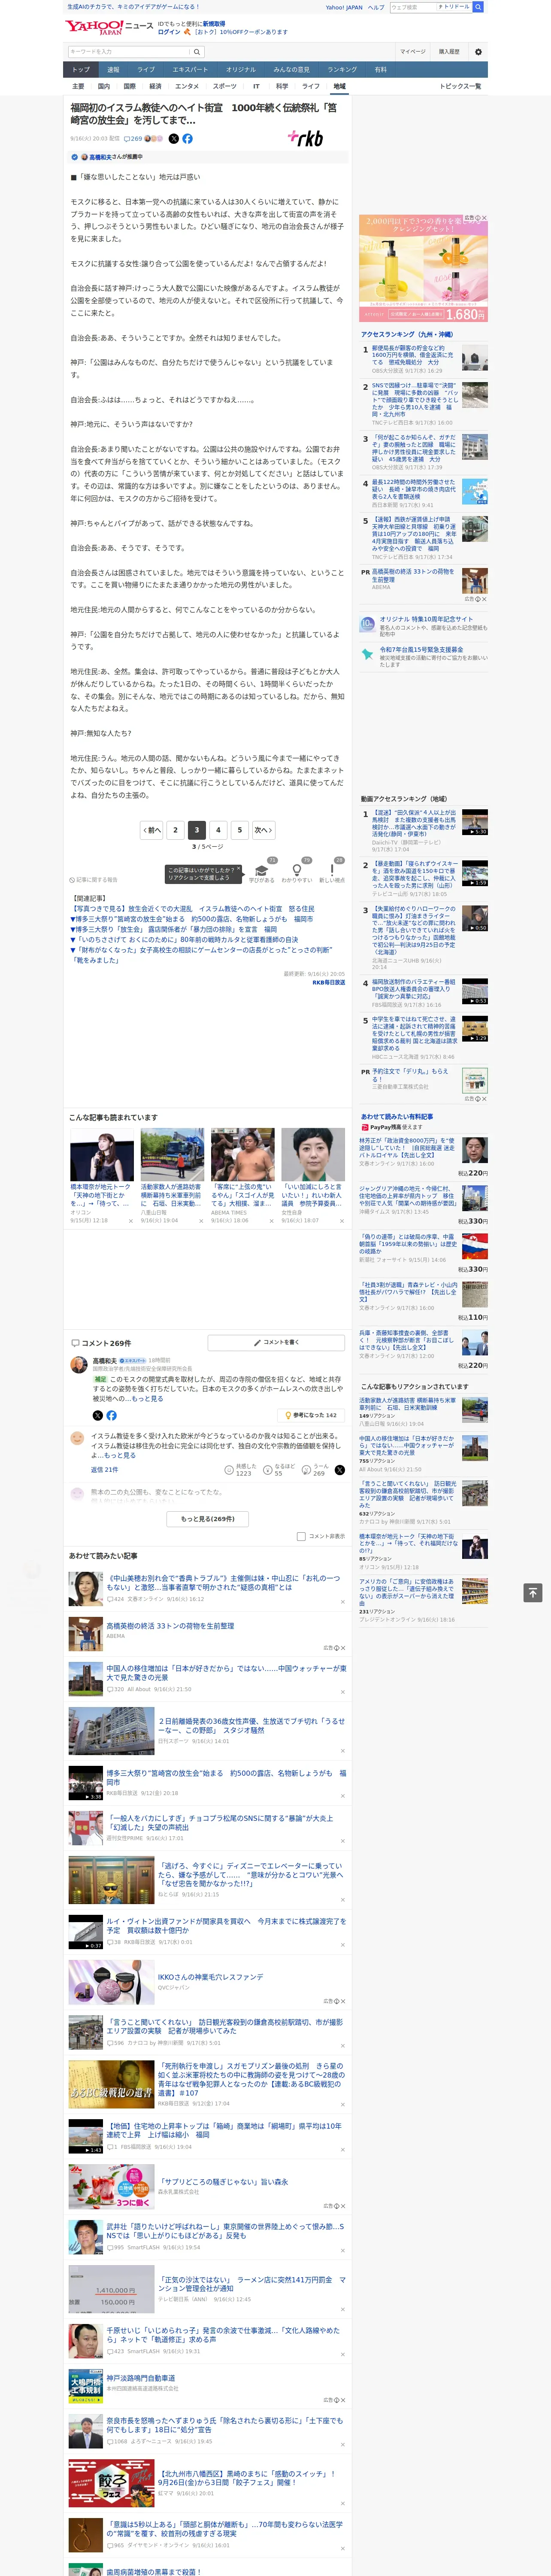
Task: Select the ライブ navigation tab
Action: (146, 70)
